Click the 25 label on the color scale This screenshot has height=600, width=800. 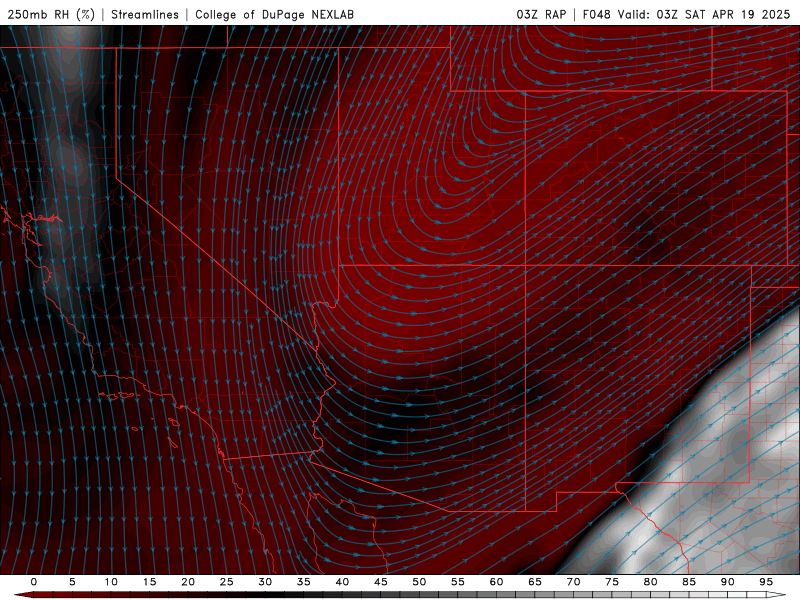pyautogui.click(x=226, y=582)
